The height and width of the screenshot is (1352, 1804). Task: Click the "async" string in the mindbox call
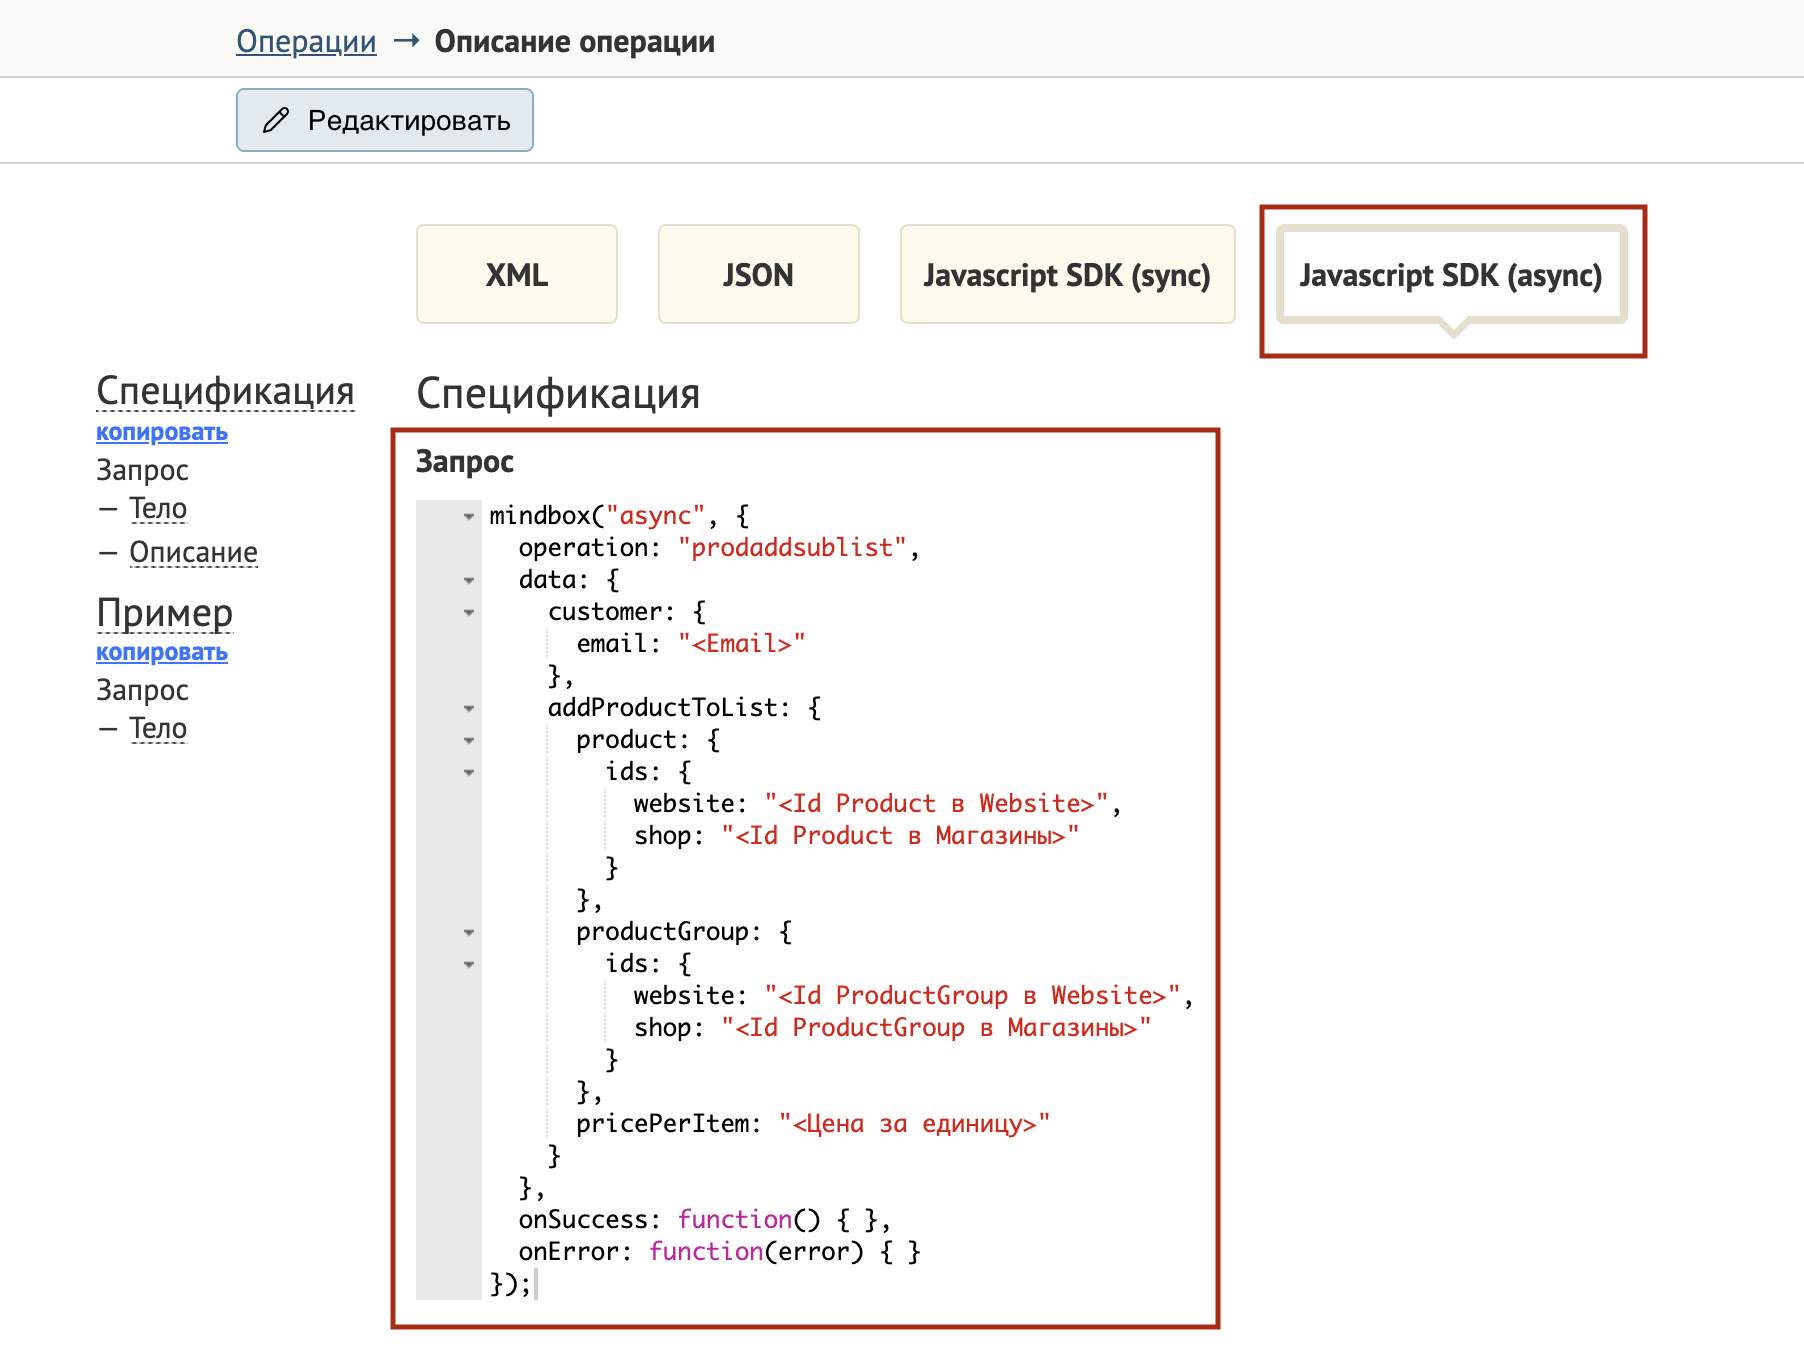tap(655, 516)
